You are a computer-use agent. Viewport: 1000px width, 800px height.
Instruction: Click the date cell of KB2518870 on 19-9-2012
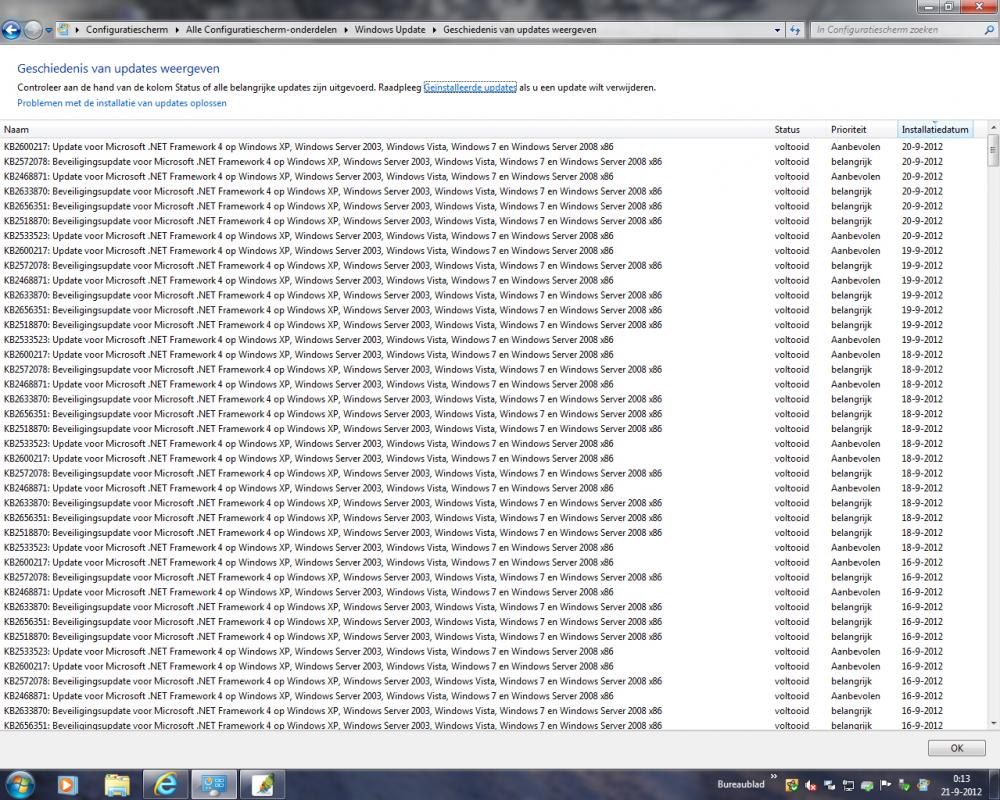(x=922, y=325)
